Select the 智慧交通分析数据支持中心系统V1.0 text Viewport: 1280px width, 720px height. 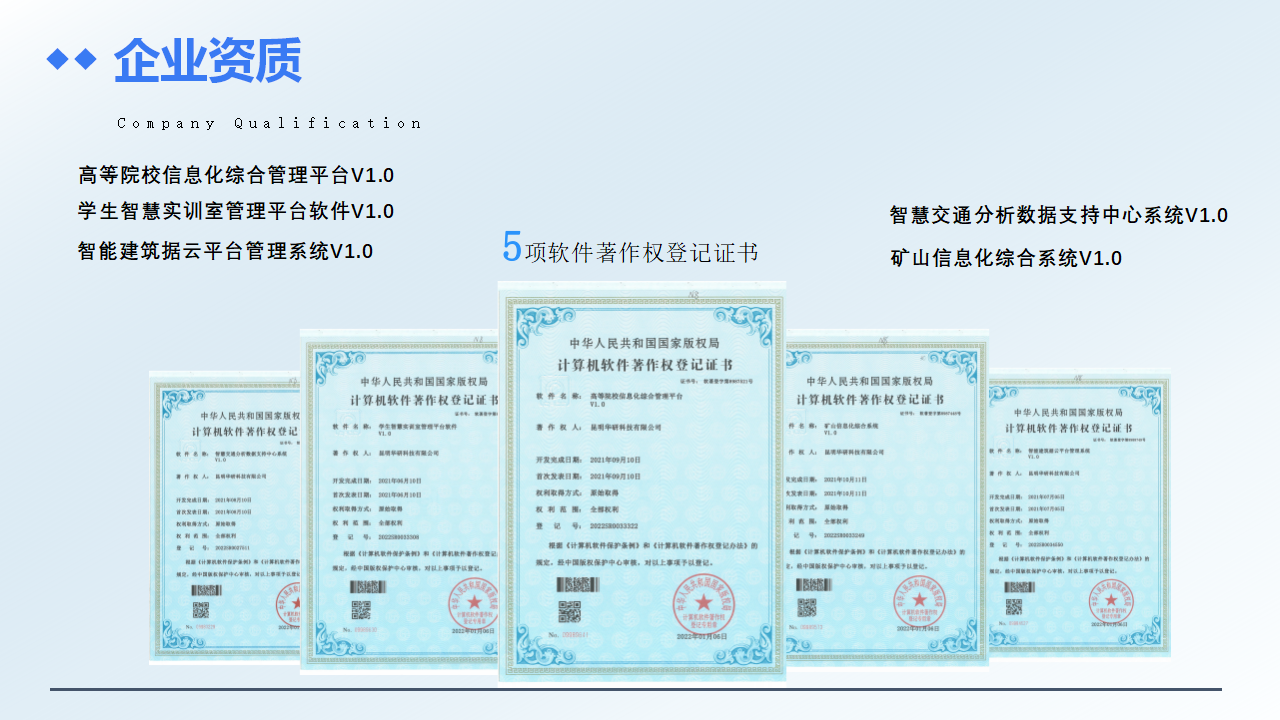pos(1058,215)
